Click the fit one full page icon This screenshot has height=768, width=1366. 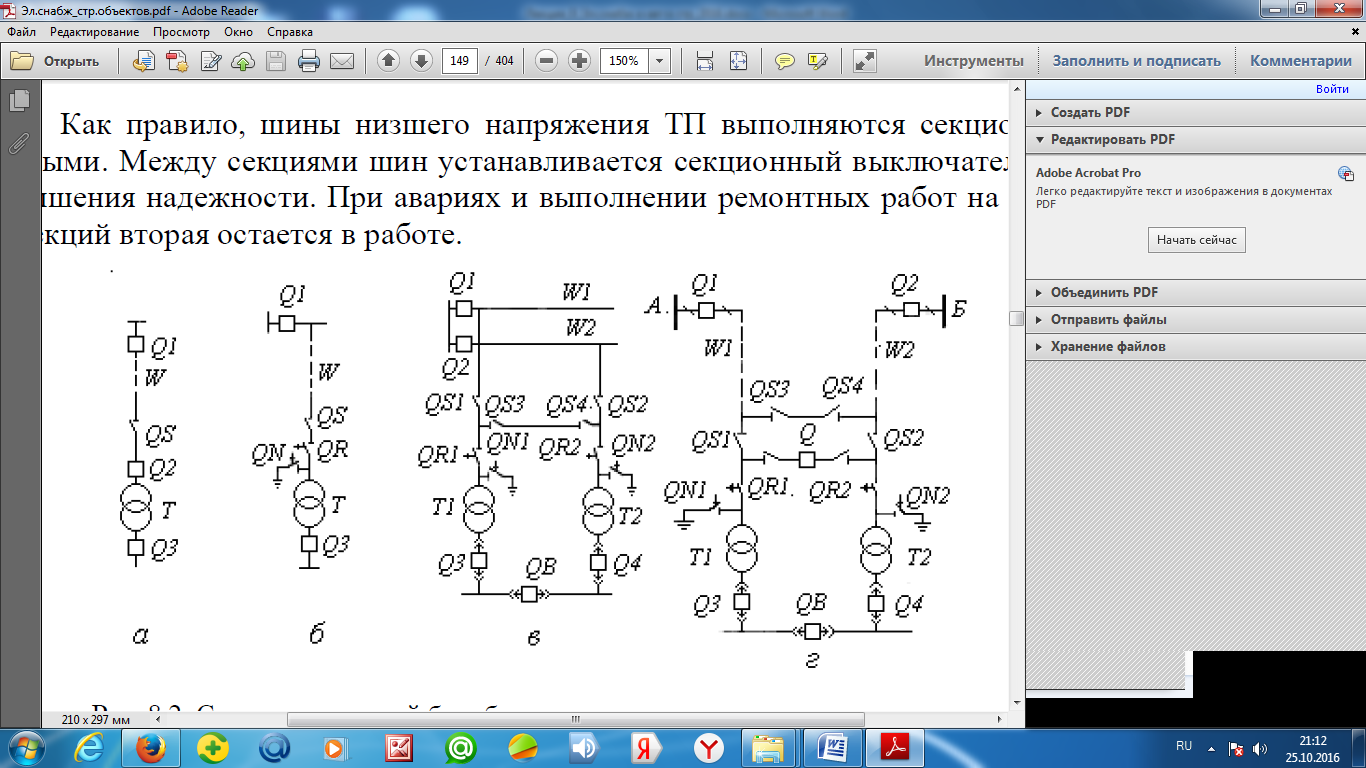coord(738,61)
